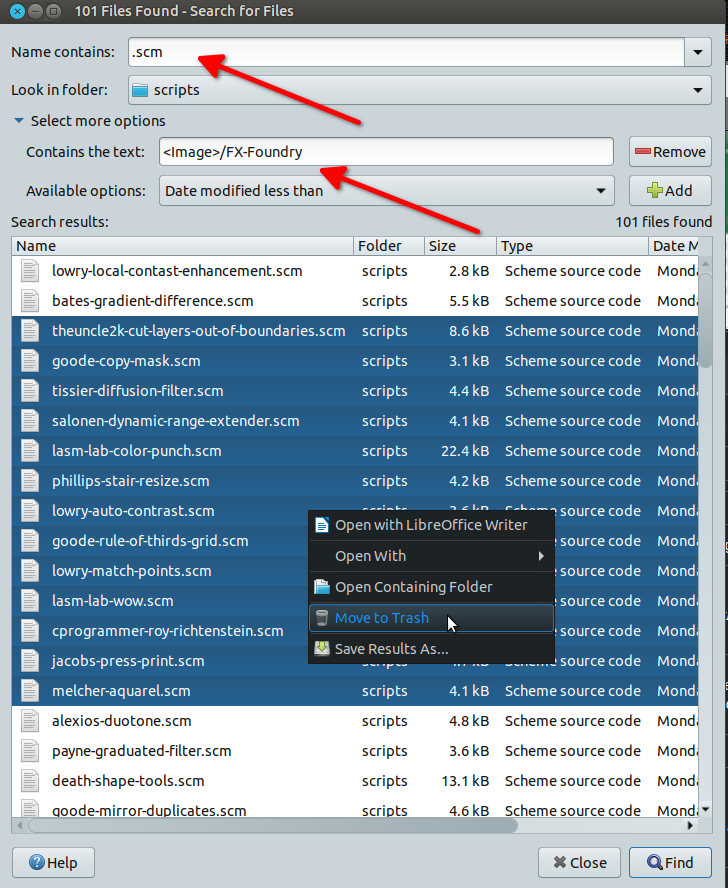Choose Open Containing Folder

point(431,587)
